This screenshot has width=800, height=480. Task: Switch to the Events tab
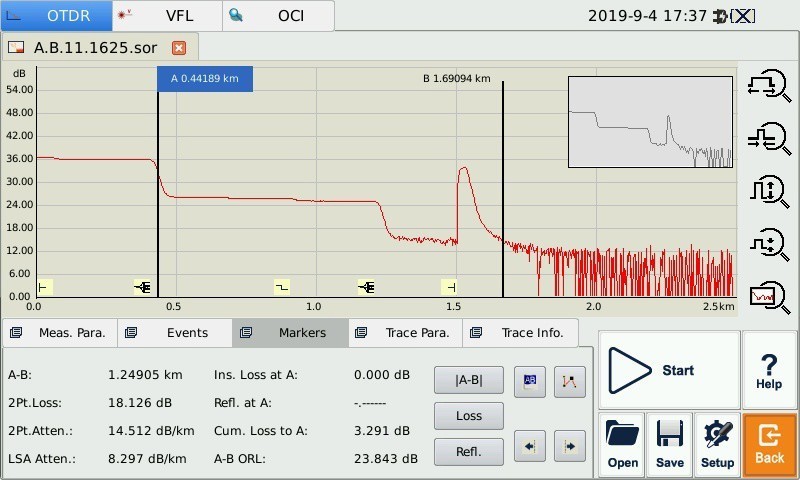tap(176, 333)
